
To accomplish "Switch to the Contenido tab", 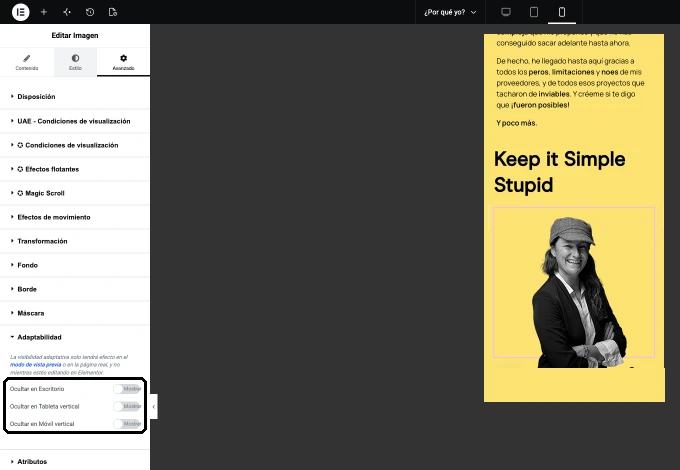I will coord(27,62).
